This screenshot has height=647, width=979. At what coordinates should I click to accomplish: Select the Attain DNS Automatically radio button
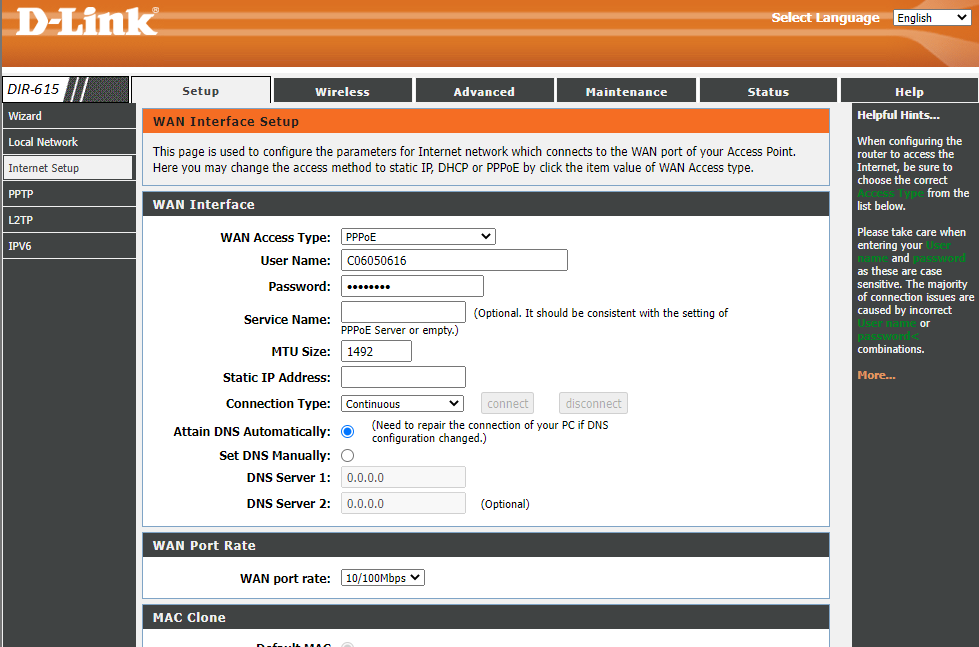point(348,431)
